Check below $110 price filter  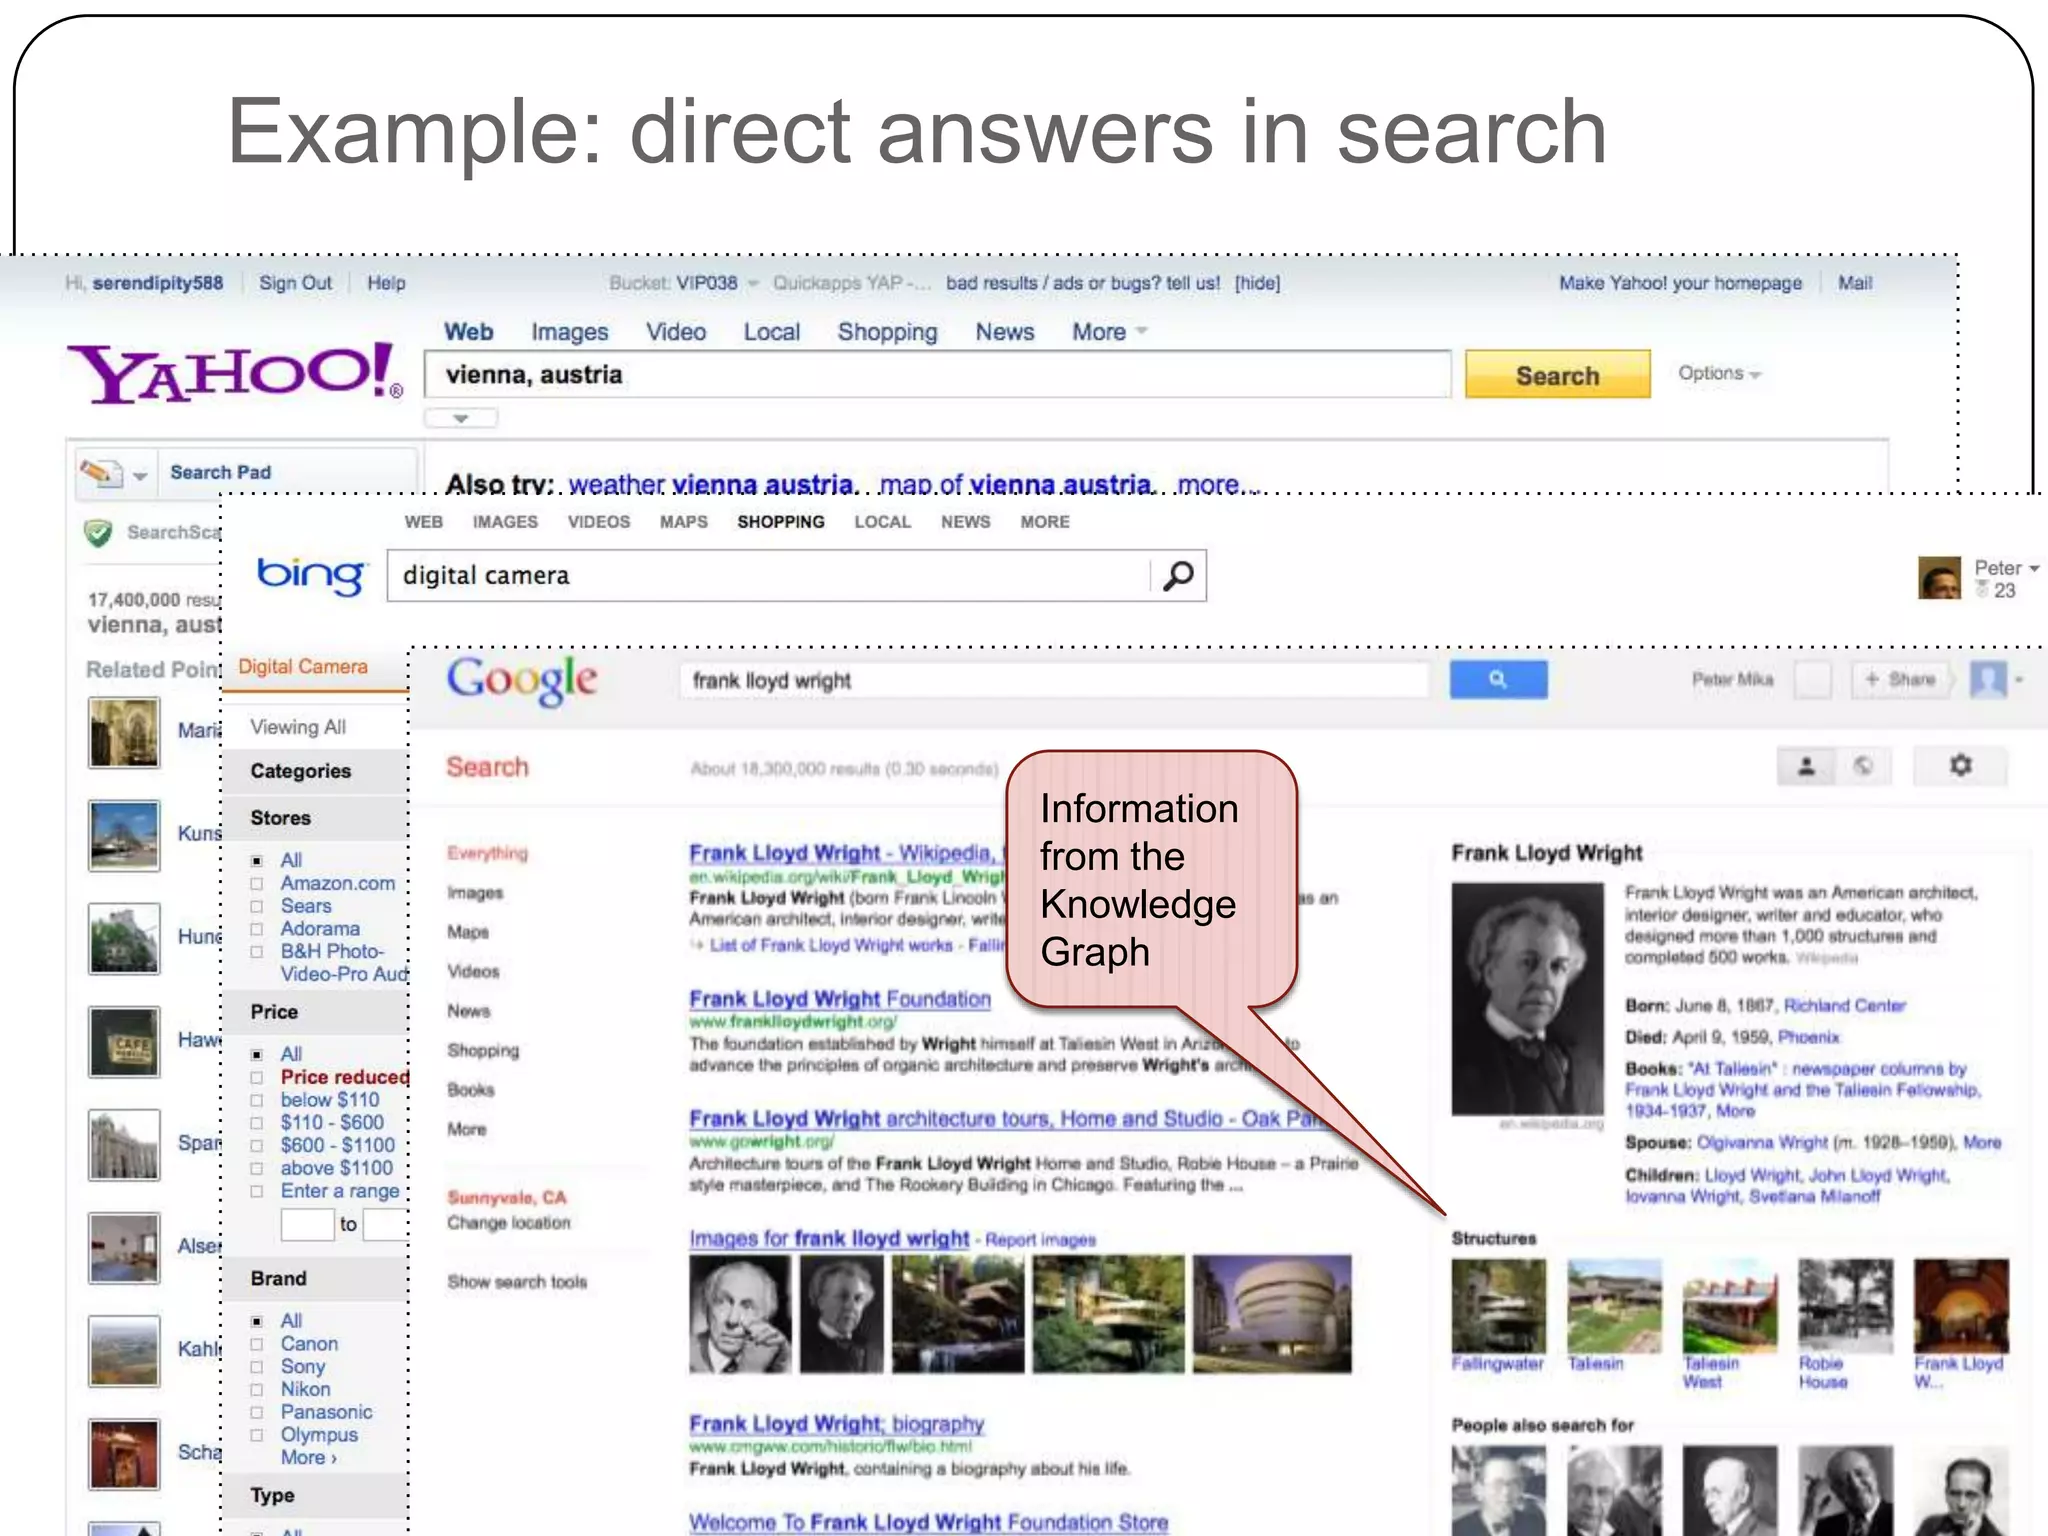coord(257,1100)
